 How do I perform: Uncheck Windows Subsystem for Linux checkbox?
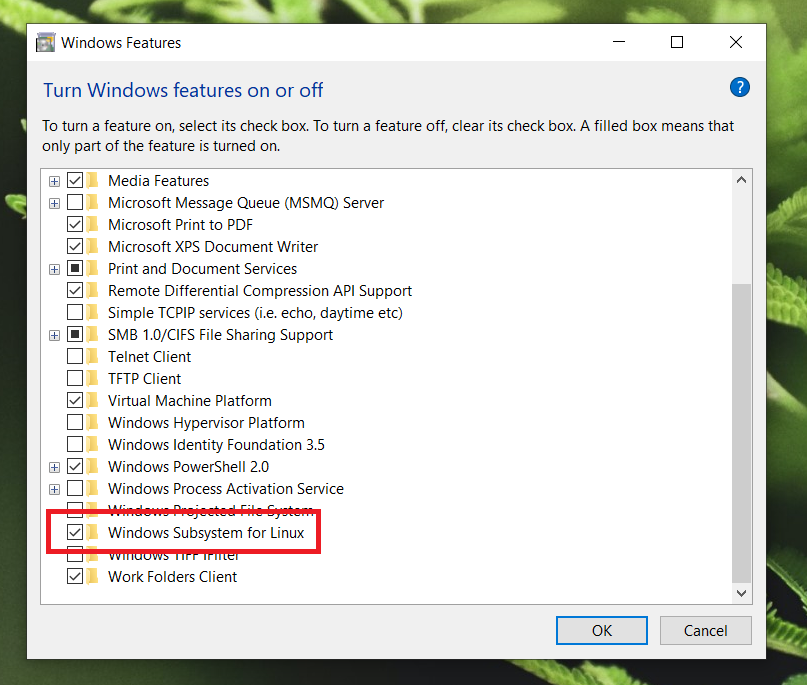pos(75,532)
